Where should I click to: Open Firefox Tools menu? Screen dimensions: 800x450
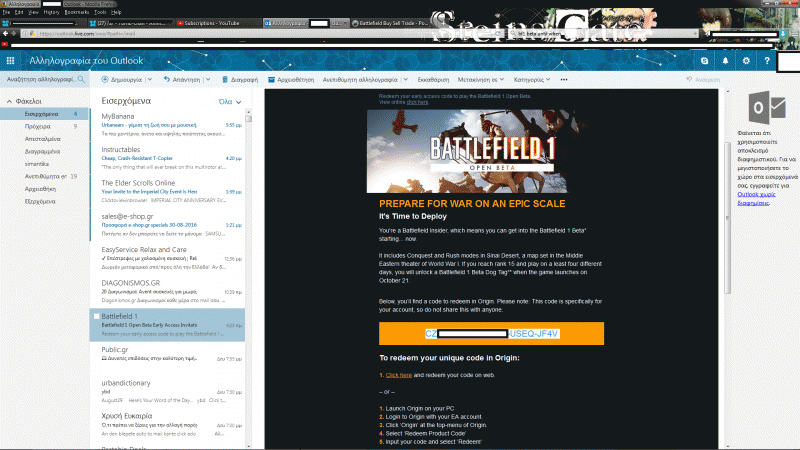(100, 12)
